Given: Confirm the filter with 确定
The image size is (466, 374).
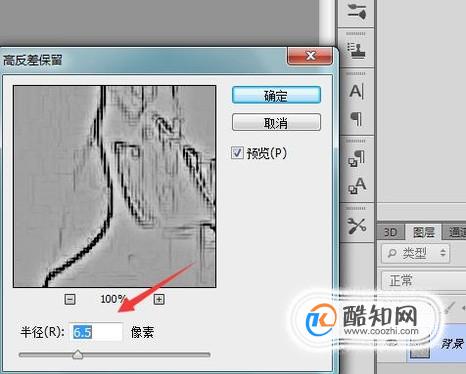Looking at the screenshot, I should tap(276, 95).
